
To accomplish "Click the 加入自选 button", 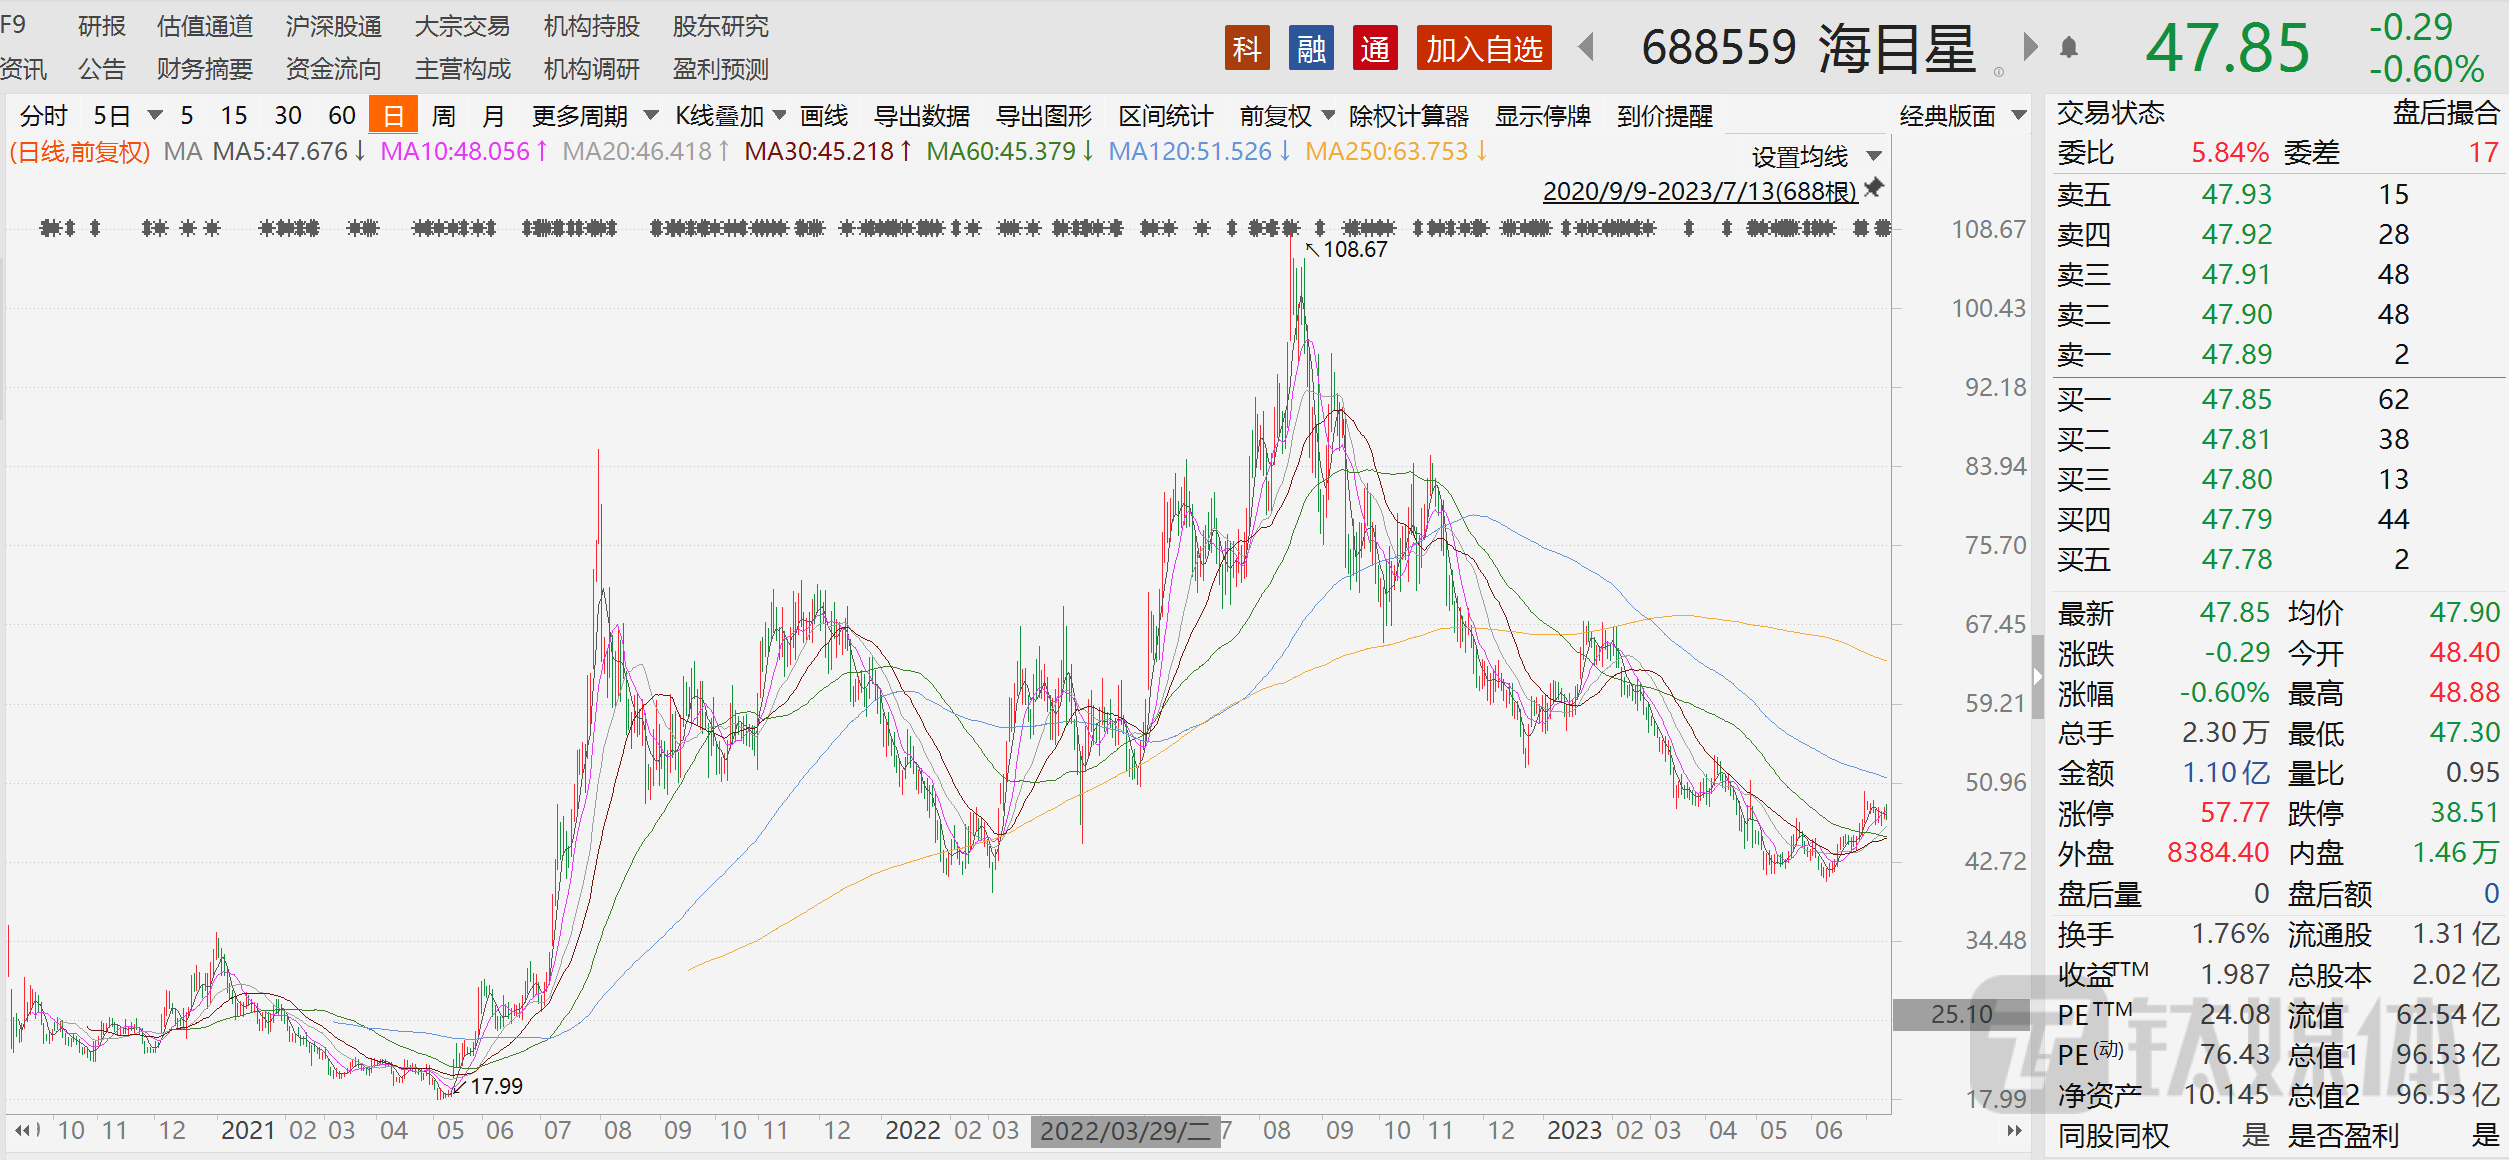I will (1483, 48).
